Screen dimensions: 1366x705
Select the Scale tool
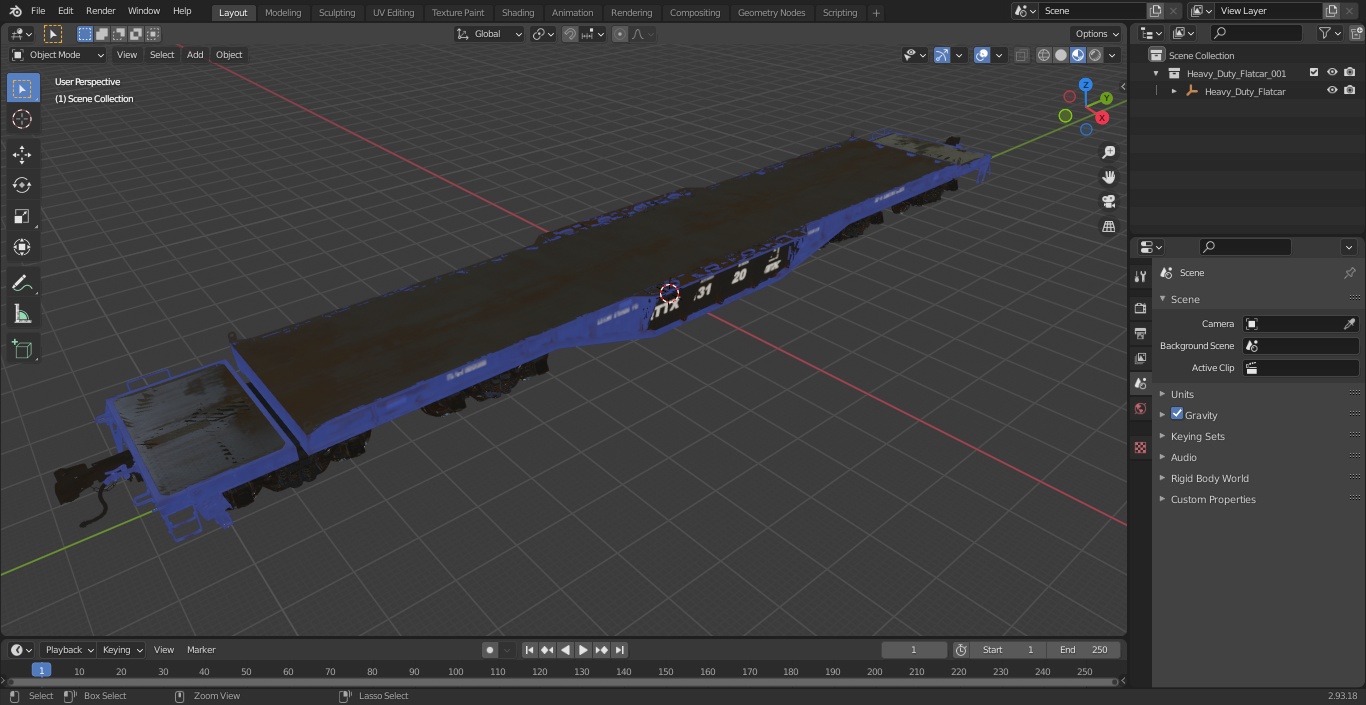[22, 216]
